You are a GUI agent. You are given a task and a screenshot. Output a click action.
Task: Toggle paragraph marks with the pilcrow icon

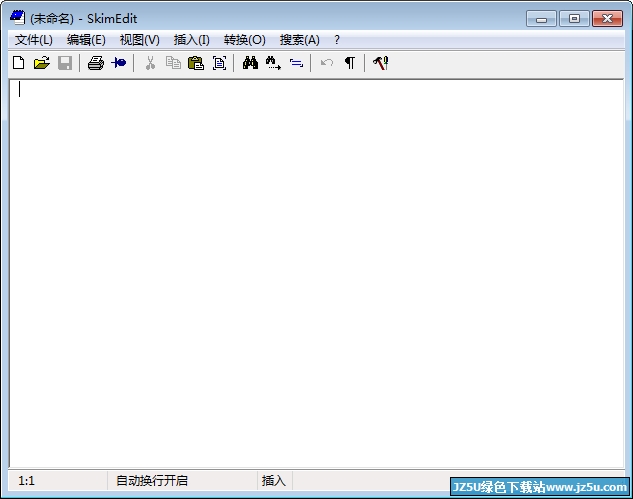click(x=350, y=63)
